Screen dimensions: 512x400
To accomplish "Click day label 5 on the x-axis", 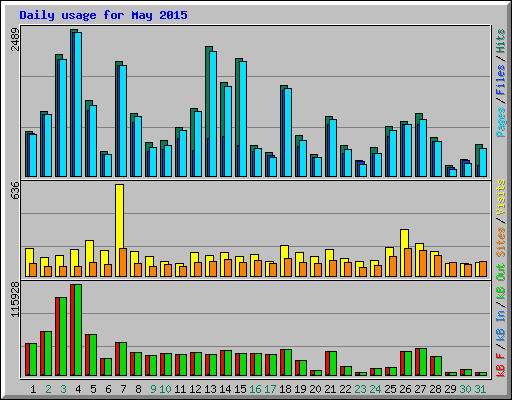I will 93,389.
